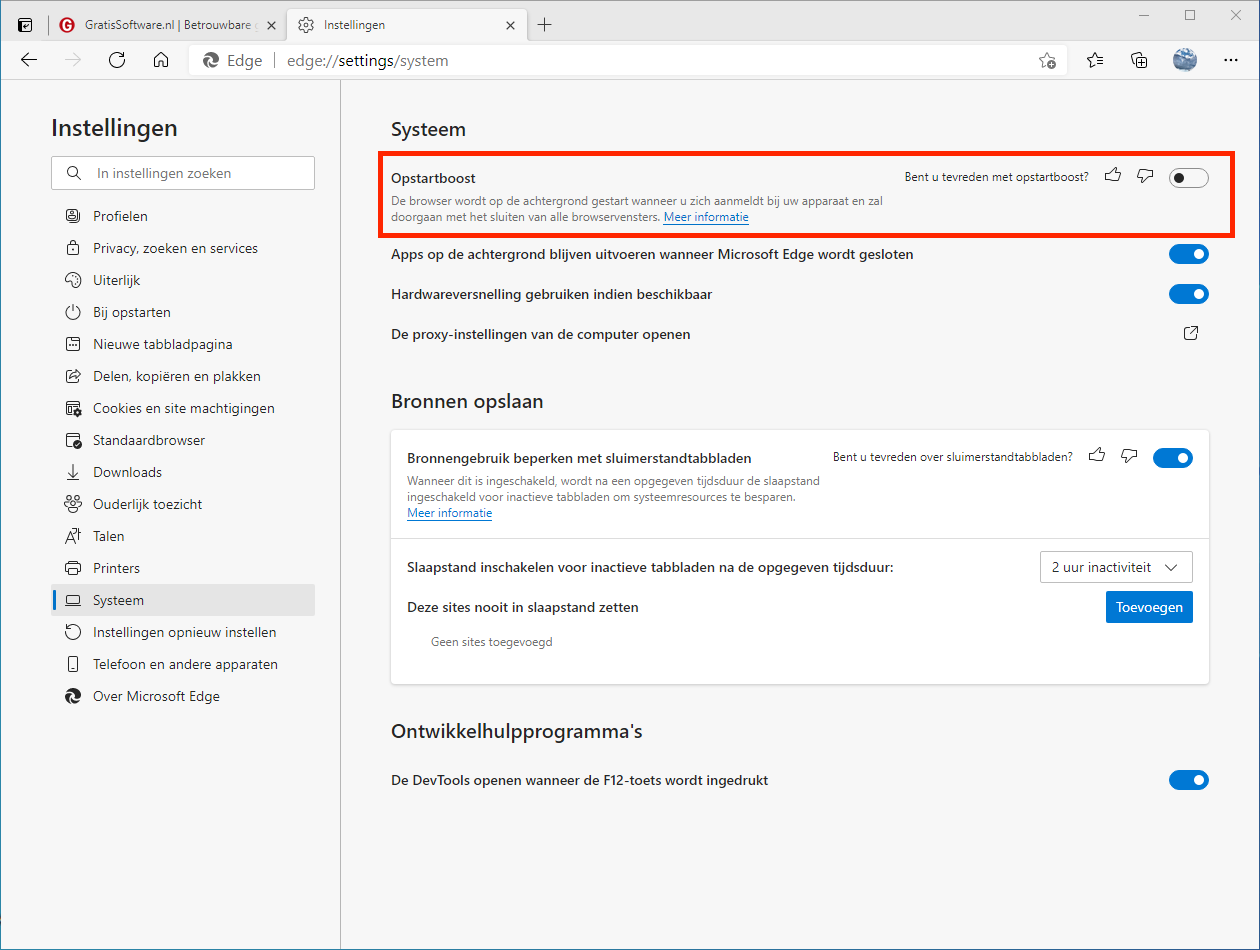Disable Hardwareversnelling gebruiken toggle
The image size is (1260, 950).
[1188, 294]
